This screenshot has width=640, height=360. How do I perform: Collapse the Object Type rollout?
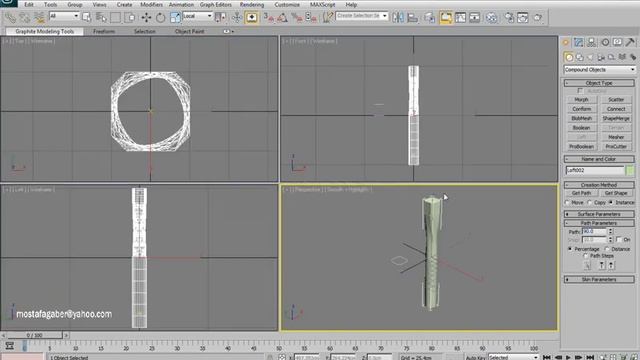(x=599, y=83)
